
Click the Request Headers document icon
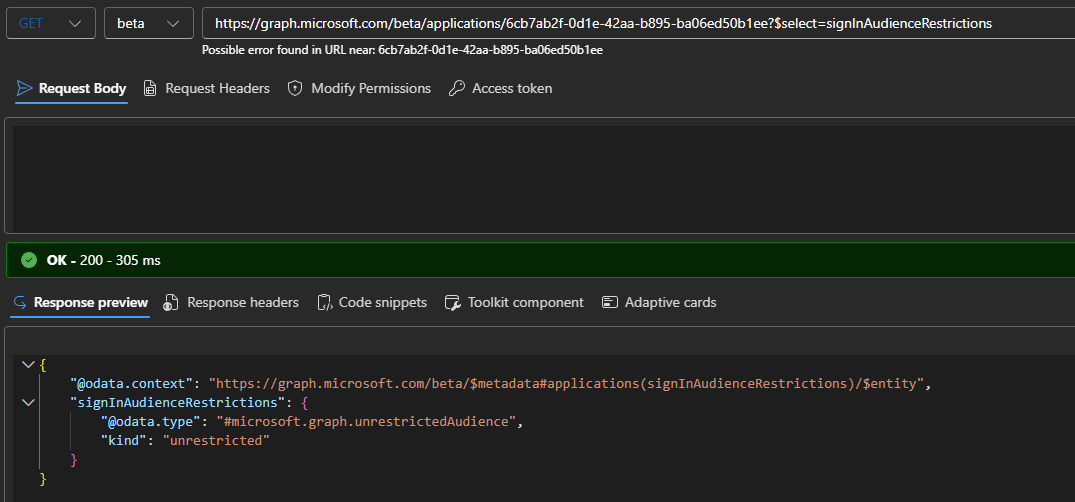point(150,89)
